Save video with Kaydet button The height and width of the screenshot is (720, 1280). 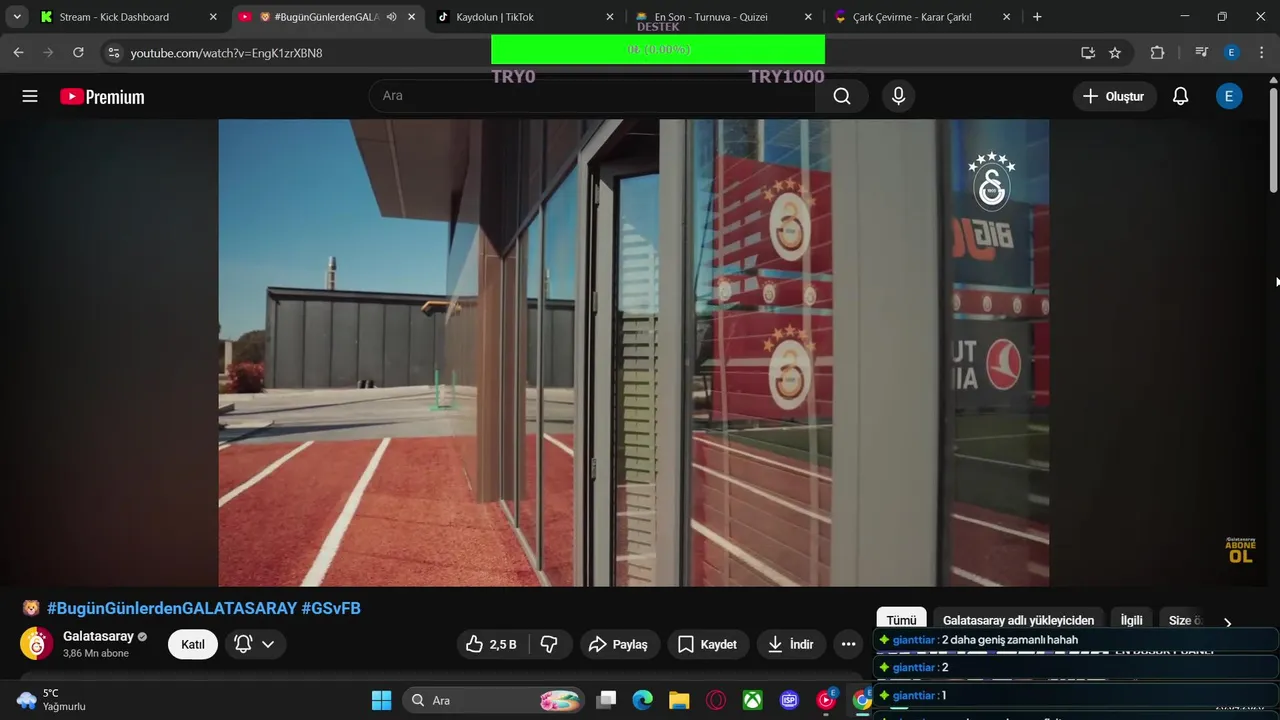point(707,645)
